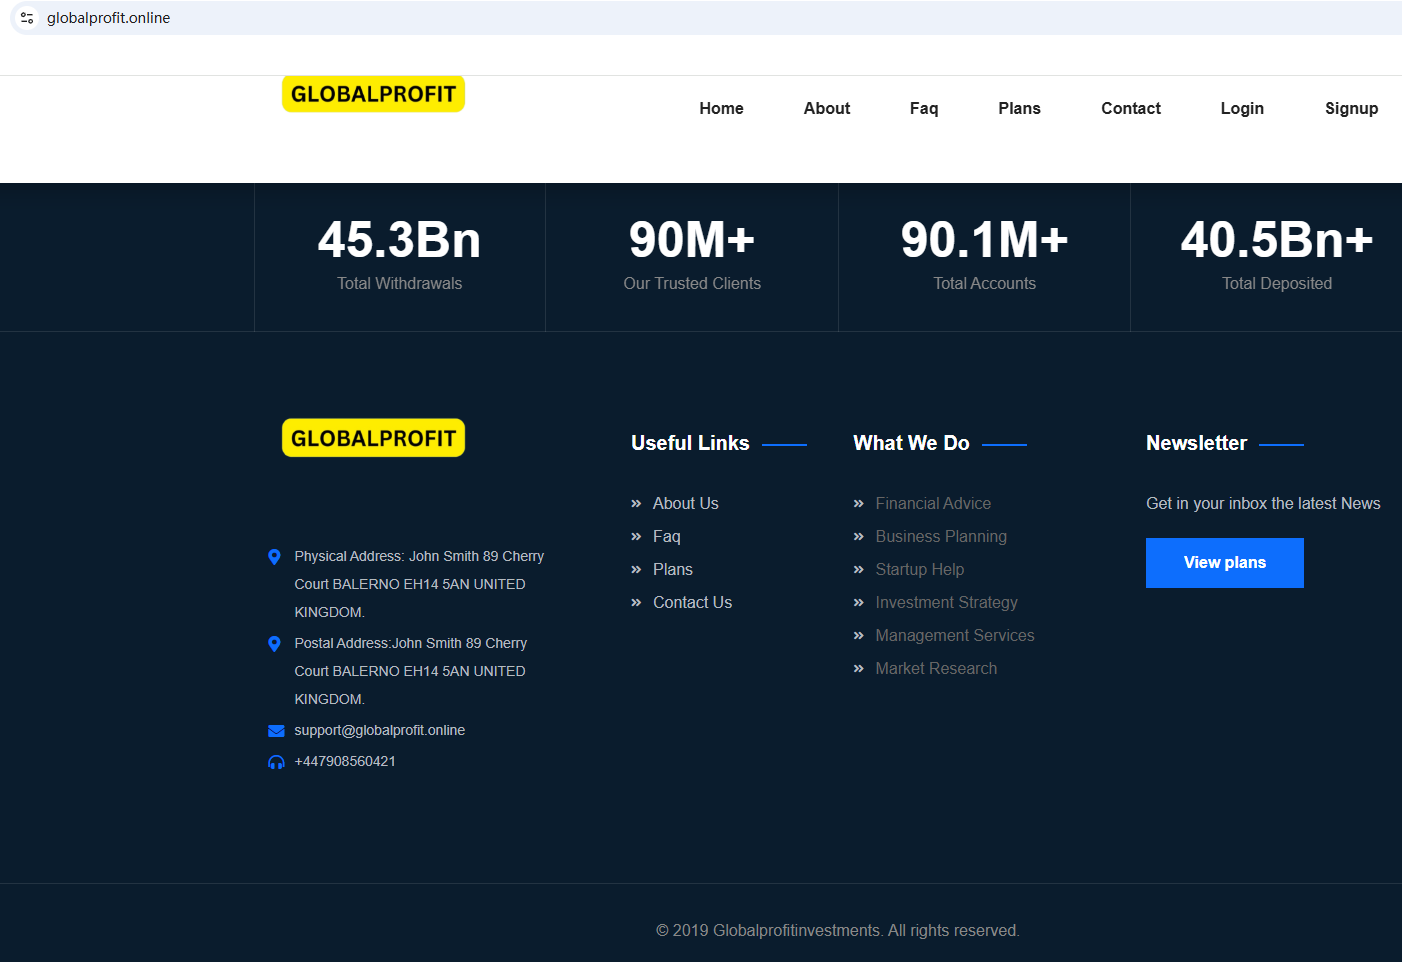1402x962 pixels.
Task: Click the browser address bar URL
Action: click(108, 18)
